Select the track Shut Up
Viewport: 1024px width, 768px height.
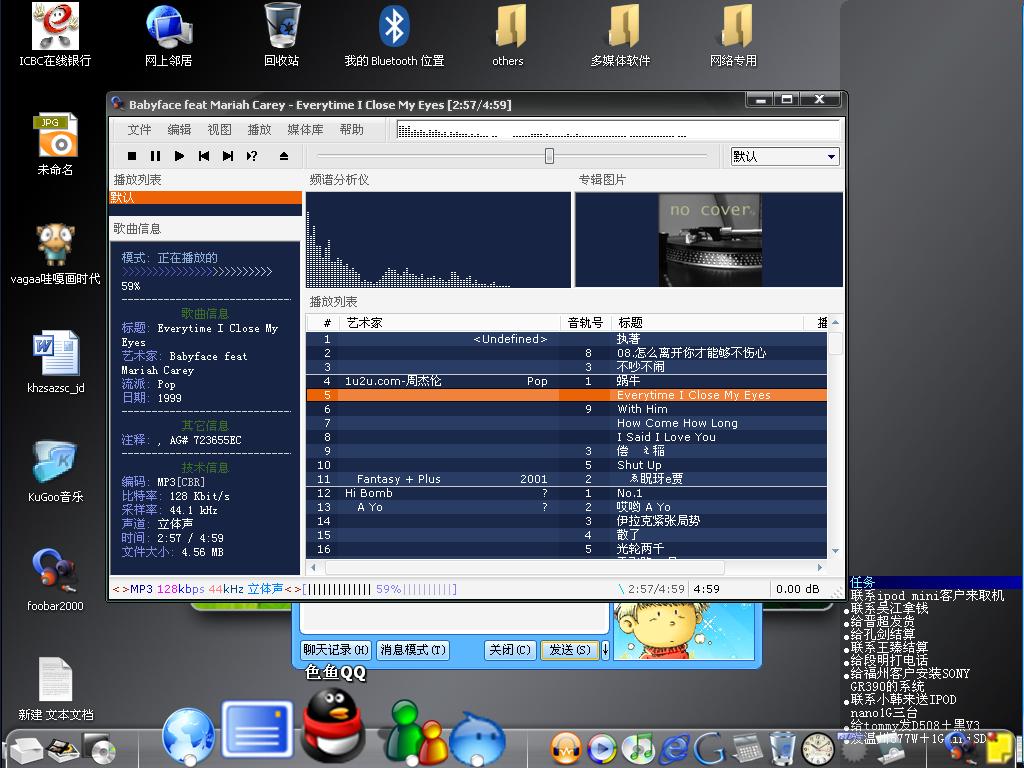click(566, 465)
